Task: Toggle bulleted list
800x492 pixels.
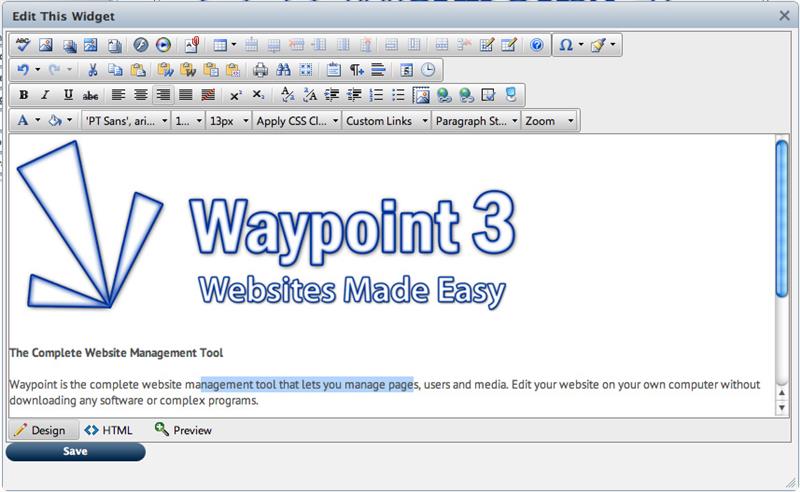Action: 398,95
